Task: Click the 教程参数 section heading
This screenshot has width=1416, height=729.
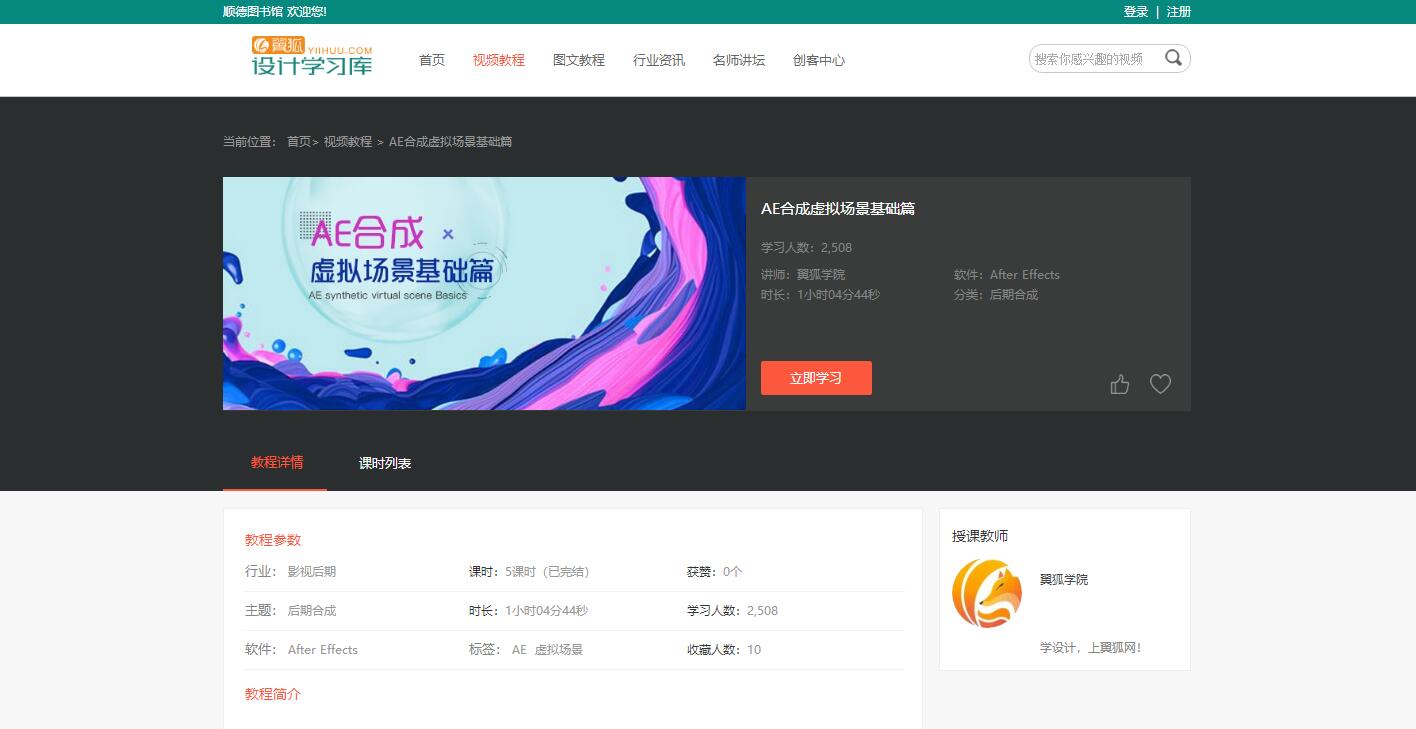Action: pos(273,540)
